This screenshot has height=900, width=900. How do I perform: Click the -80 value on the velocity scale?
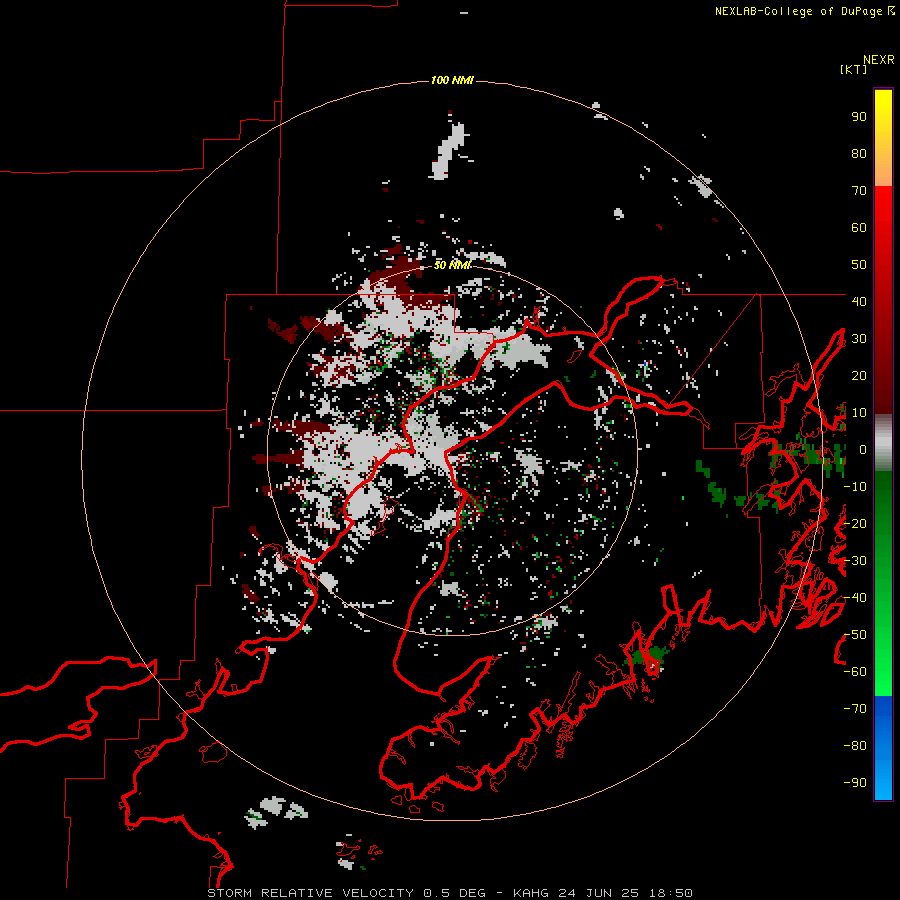[855, 746]
